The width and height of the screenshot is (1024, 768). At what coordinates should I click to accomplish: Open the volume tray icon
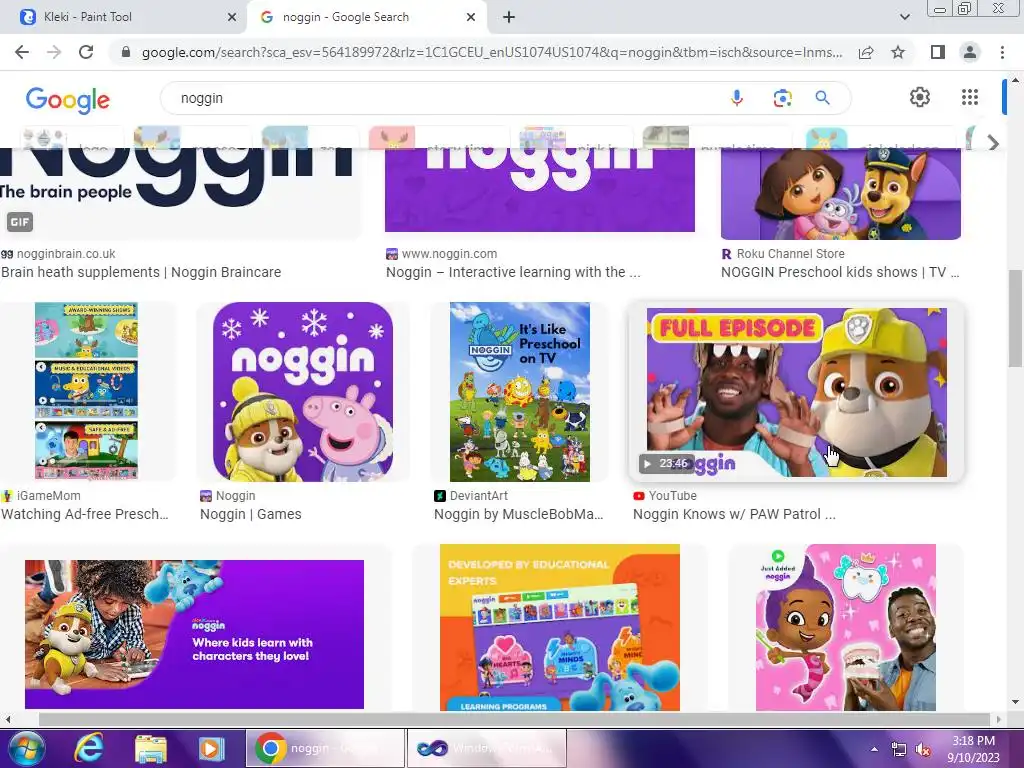pos(923,750)
